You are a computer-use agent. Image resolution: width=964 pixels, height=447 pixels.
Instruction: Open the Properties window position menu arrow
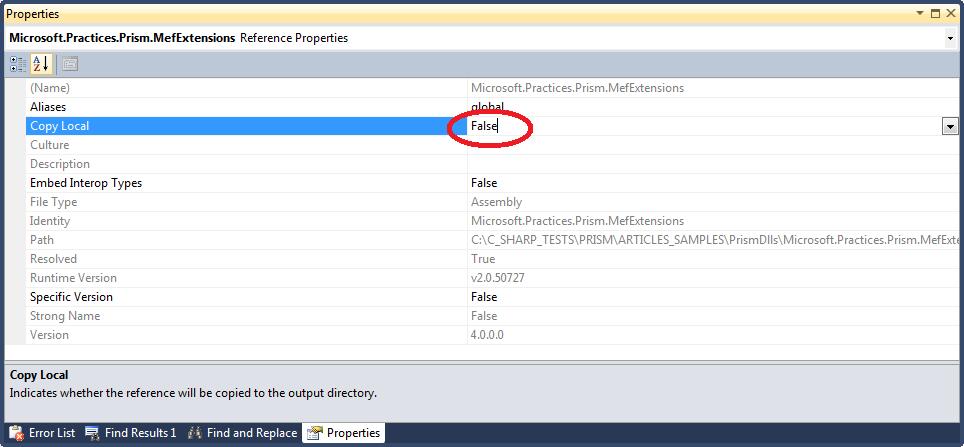coord(920,13)
